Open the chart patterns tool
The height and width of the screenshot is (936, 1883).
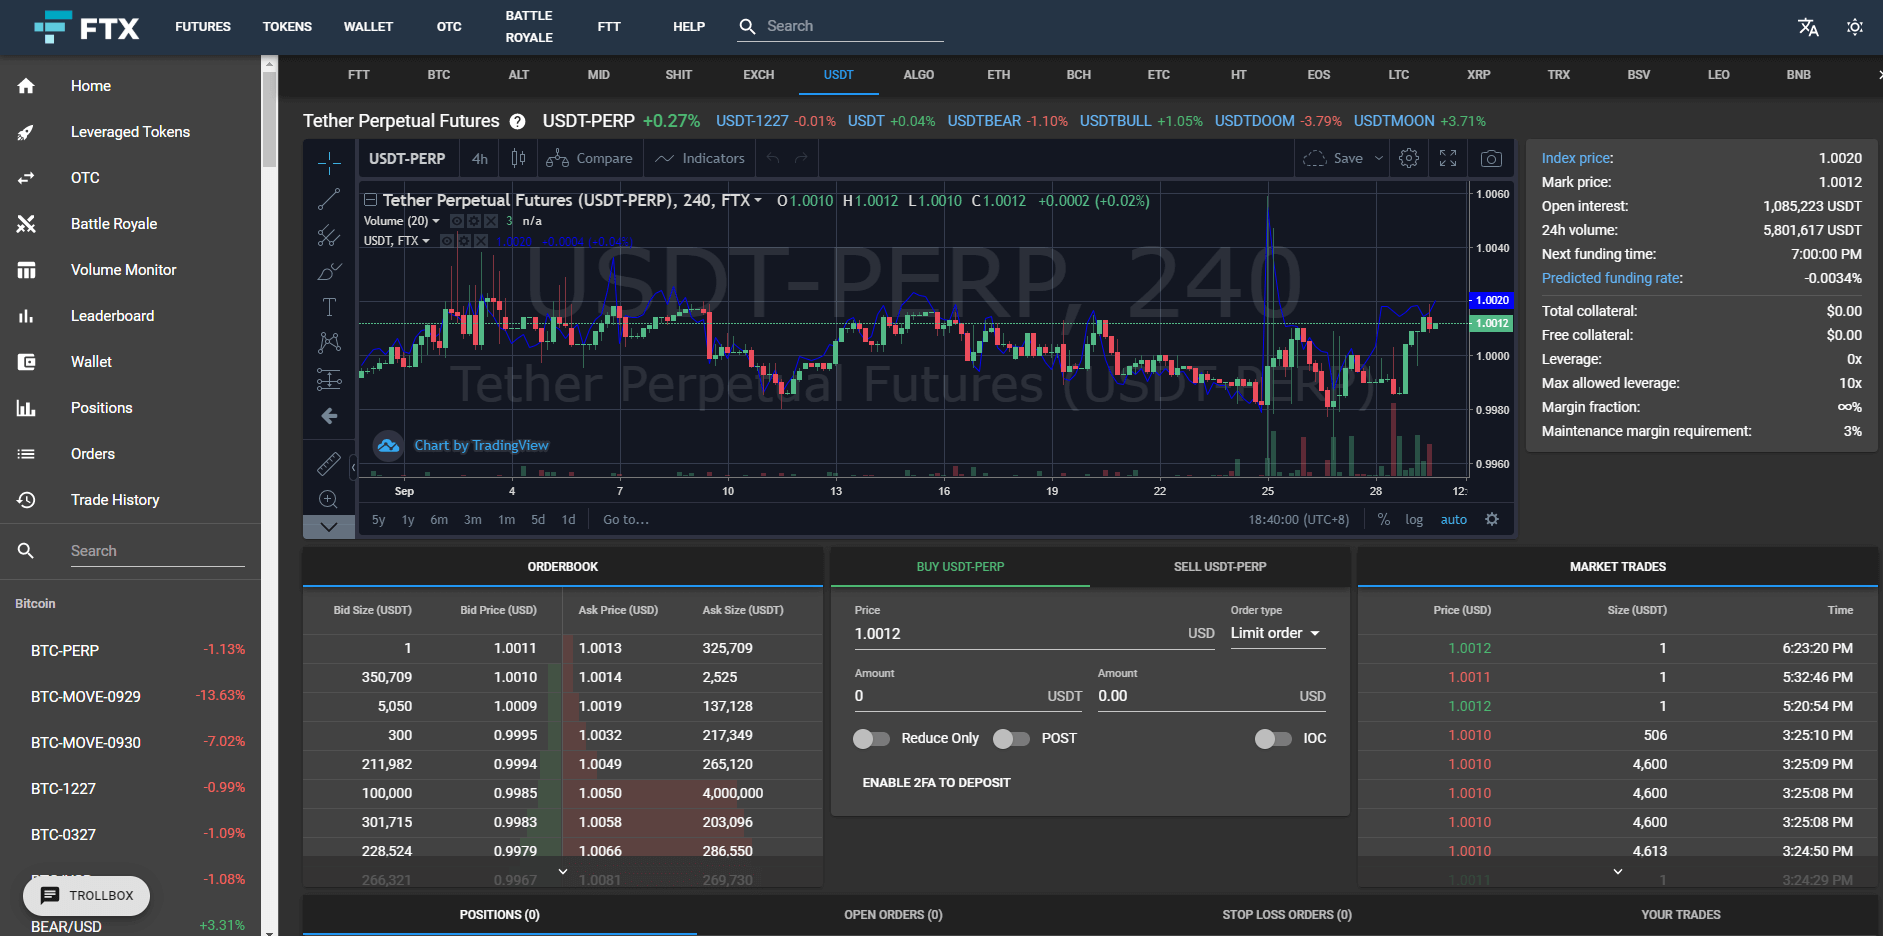[329, 343]
